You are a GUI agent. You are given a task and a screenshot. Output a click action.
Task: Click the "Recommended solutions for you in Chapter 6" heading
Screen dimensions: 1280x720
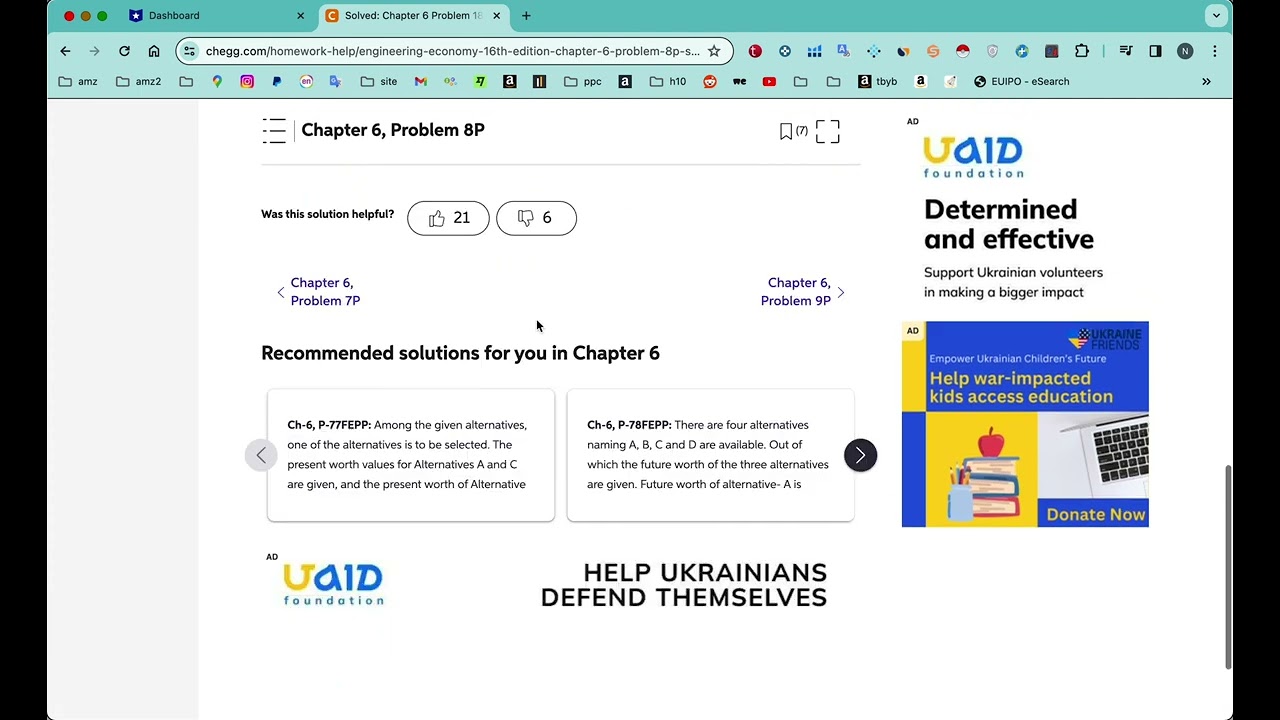point(460,353)
